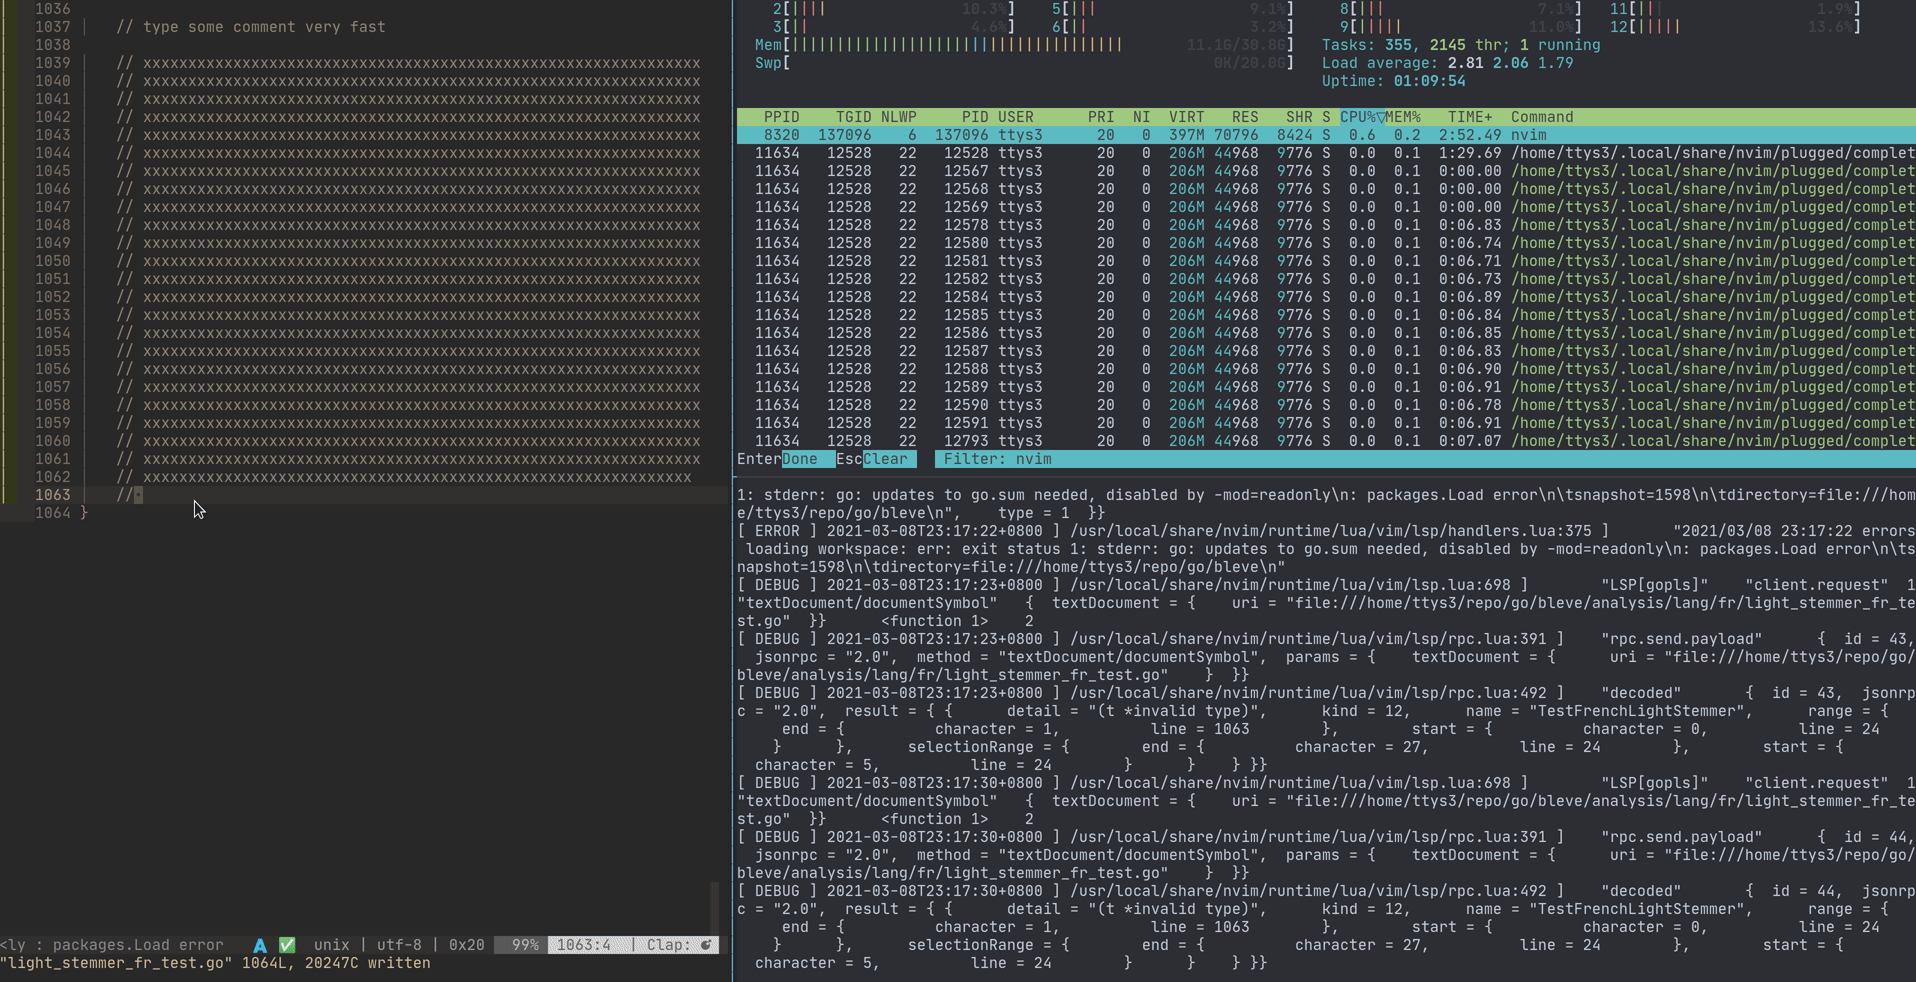The height and width of the screenshot is (982, 1916).
Task: Click the unix file format segment
Action: pos(331,945)
